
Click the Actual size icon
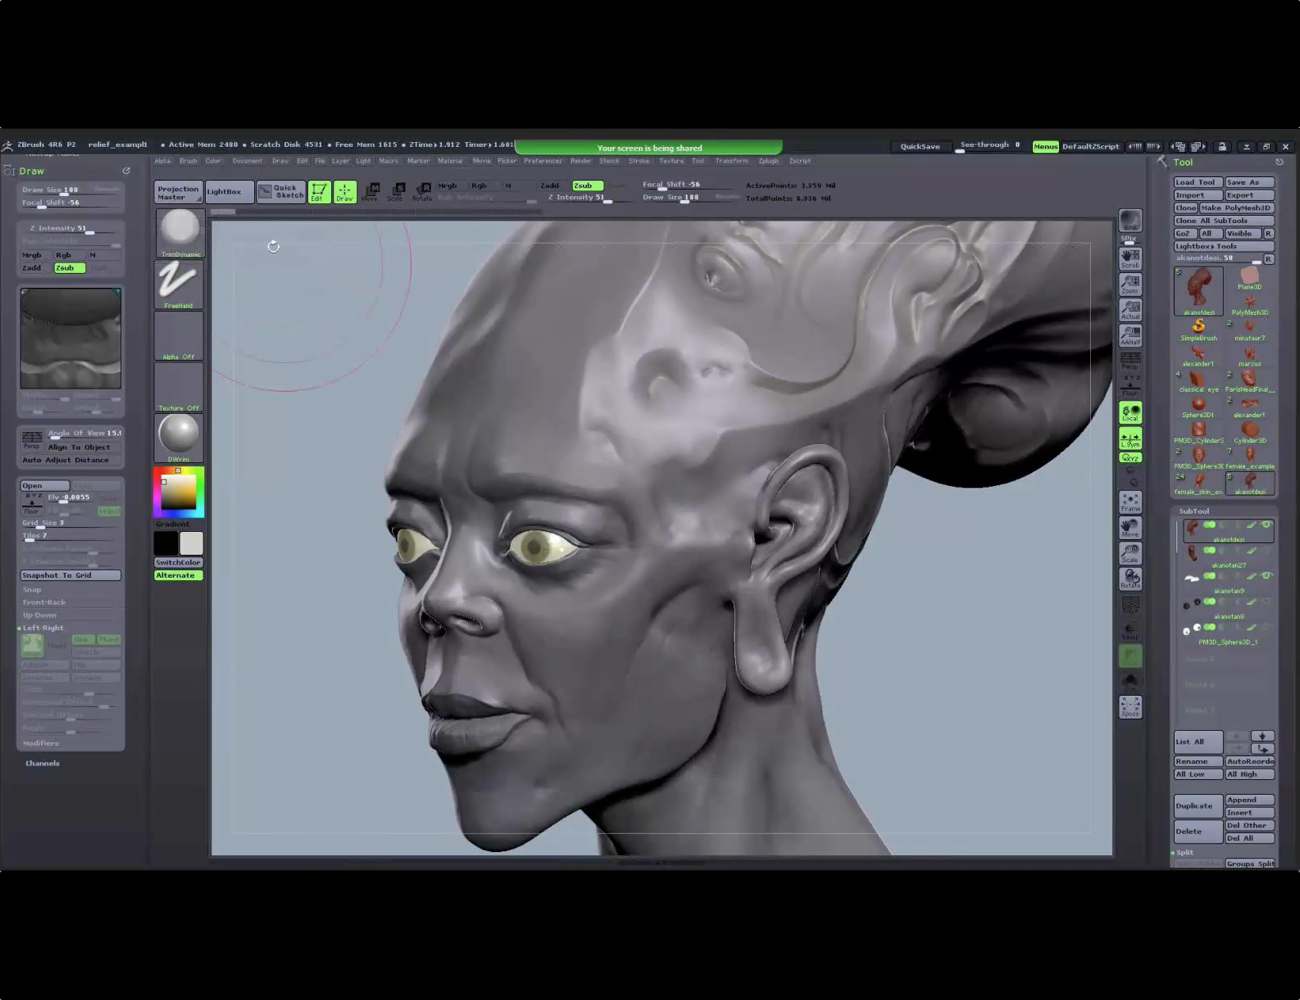[1130, 310]
